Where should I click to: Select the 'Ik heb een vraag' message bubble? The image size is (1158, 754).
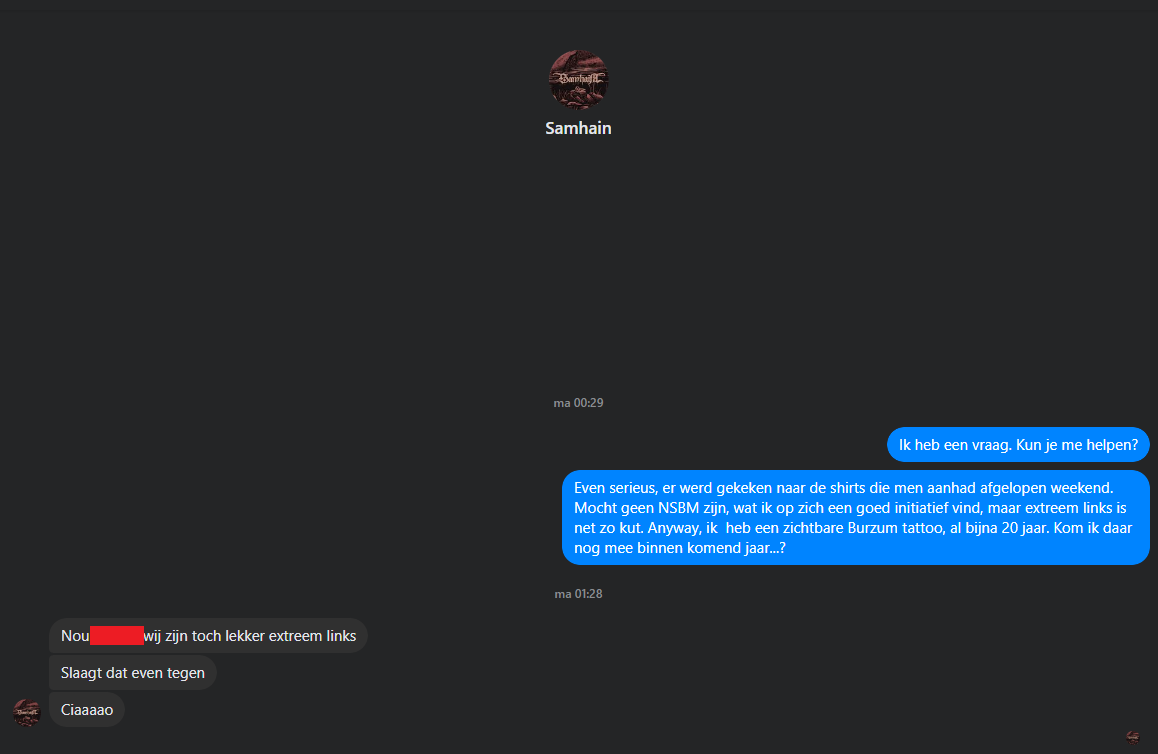click(1018, 445)
